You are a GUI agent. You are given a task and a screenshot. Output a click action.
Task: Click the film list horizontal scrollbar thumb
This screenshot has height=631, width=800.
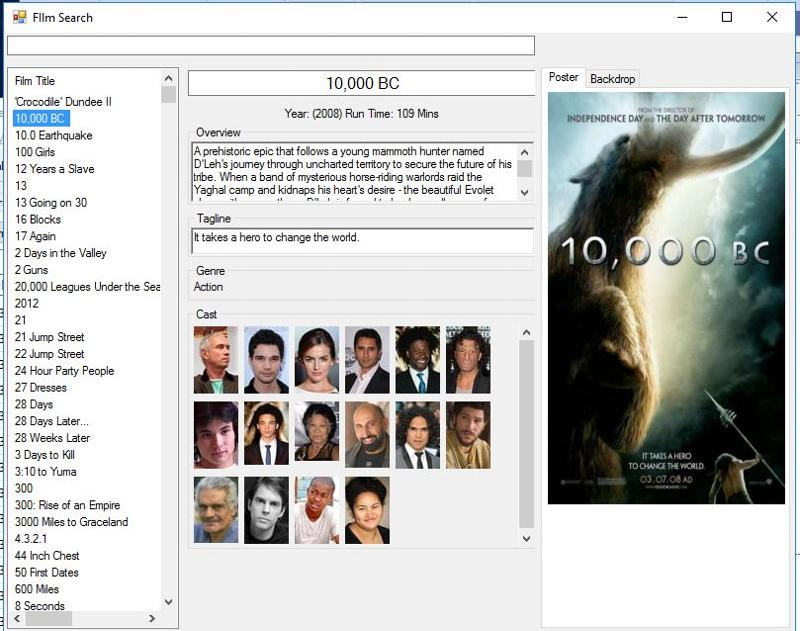[48, 619]
